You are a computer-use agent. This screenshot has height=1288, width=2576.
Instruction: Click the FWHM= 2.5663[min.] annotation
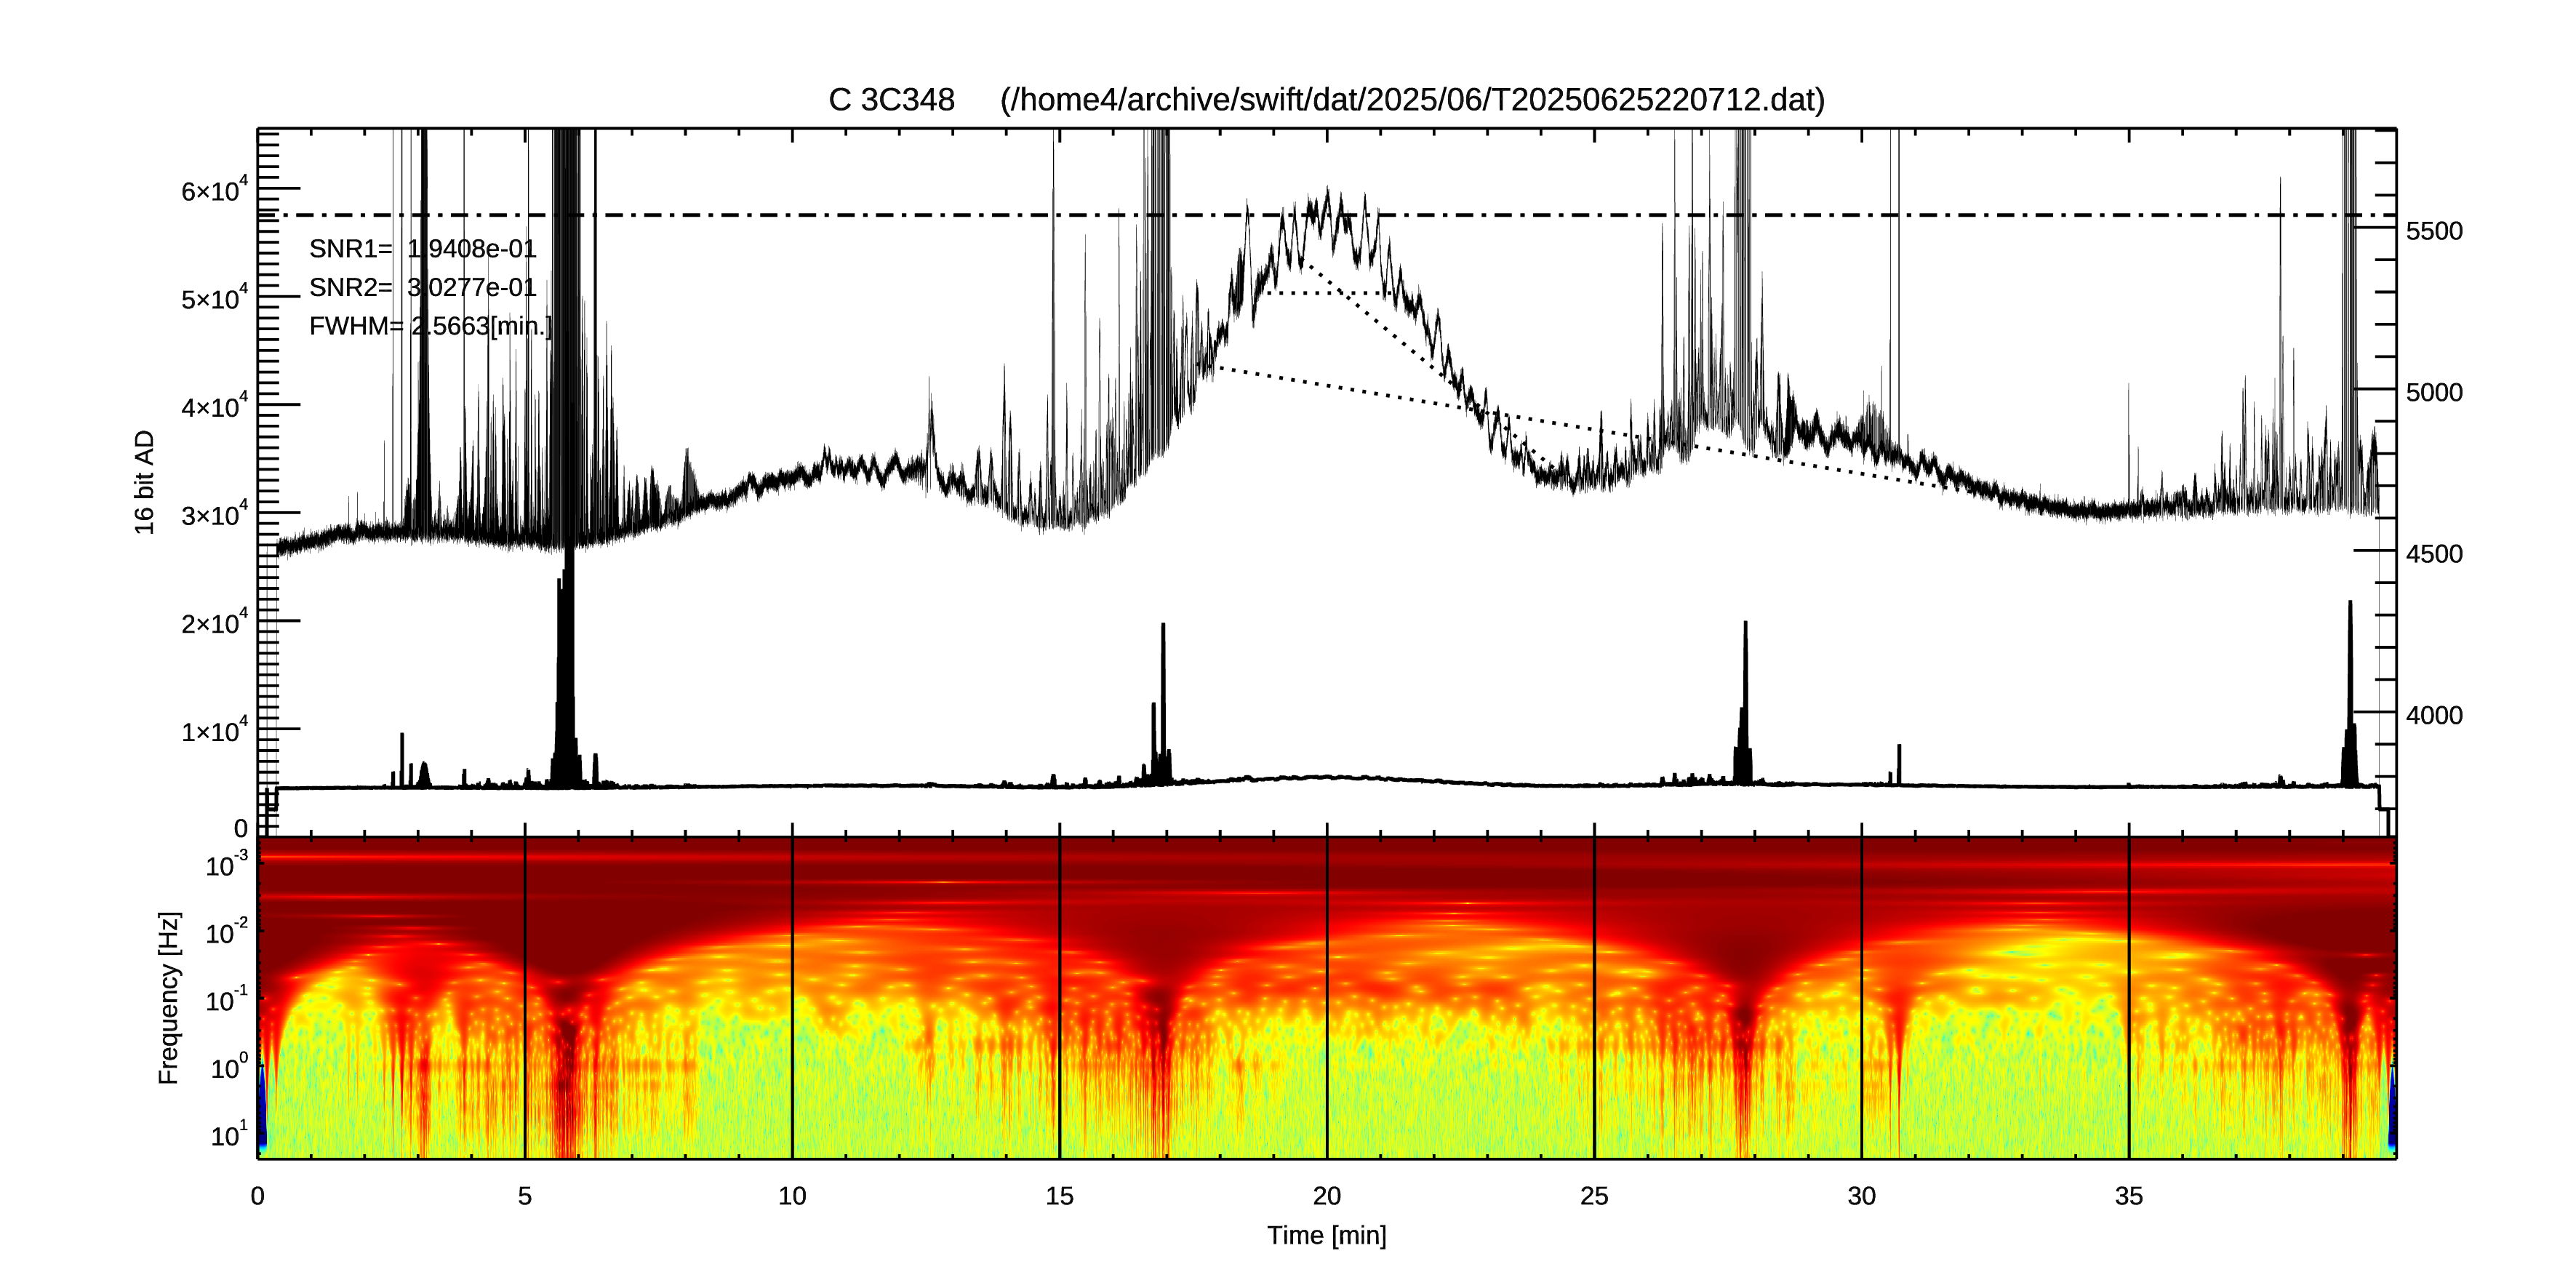[x=430, y=326]
